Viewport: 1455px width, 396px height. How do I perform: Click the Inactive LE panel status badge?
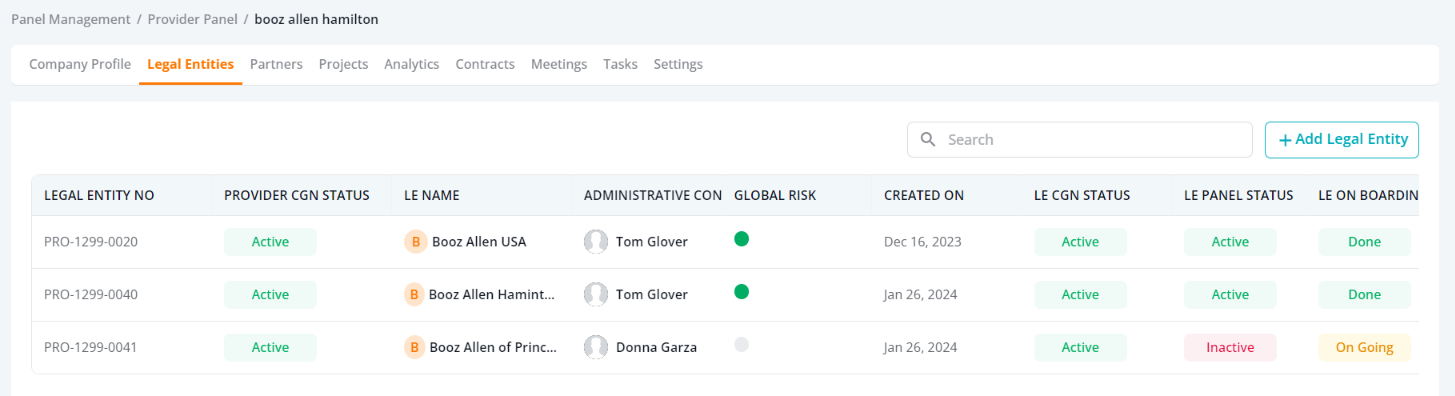point(1230,348)
